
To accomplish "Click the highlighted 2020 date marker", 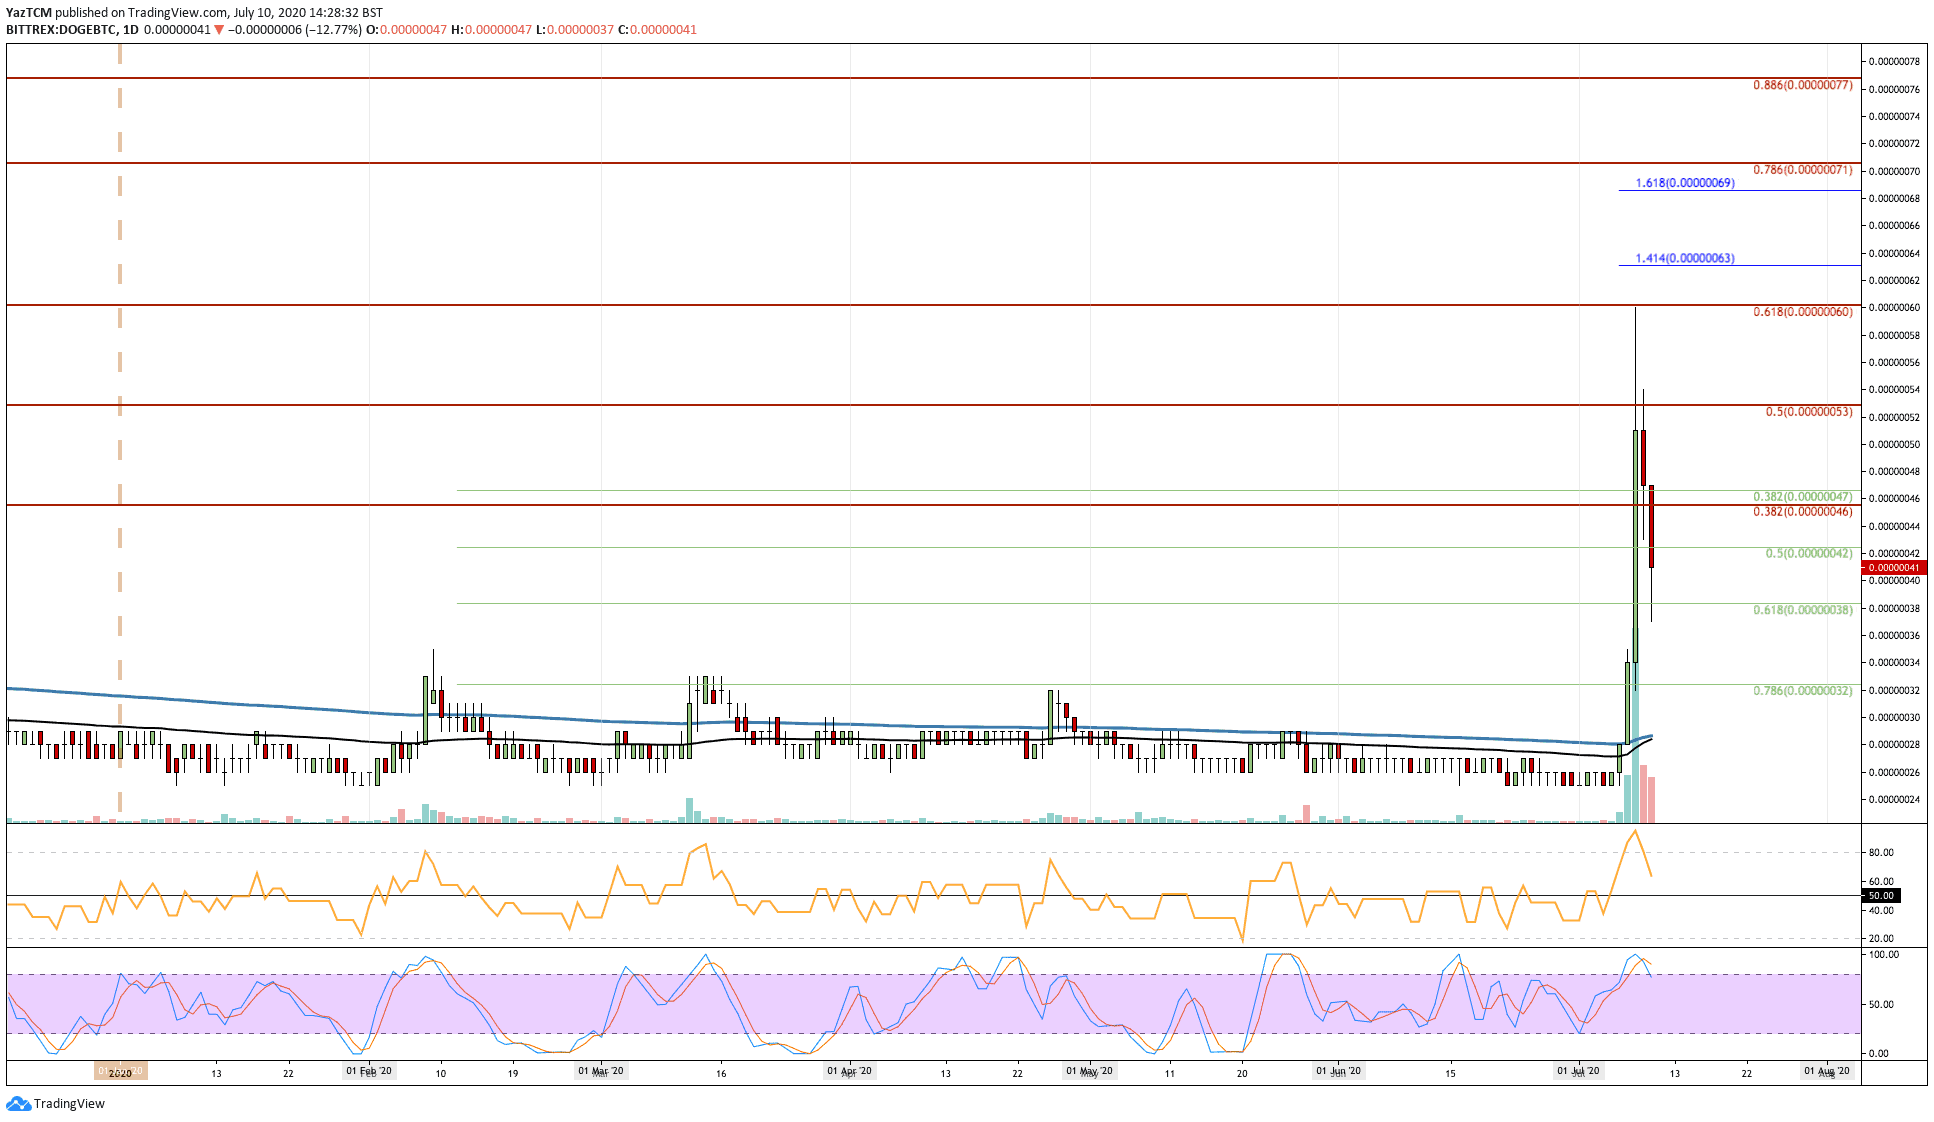I will pos(120,1072).
